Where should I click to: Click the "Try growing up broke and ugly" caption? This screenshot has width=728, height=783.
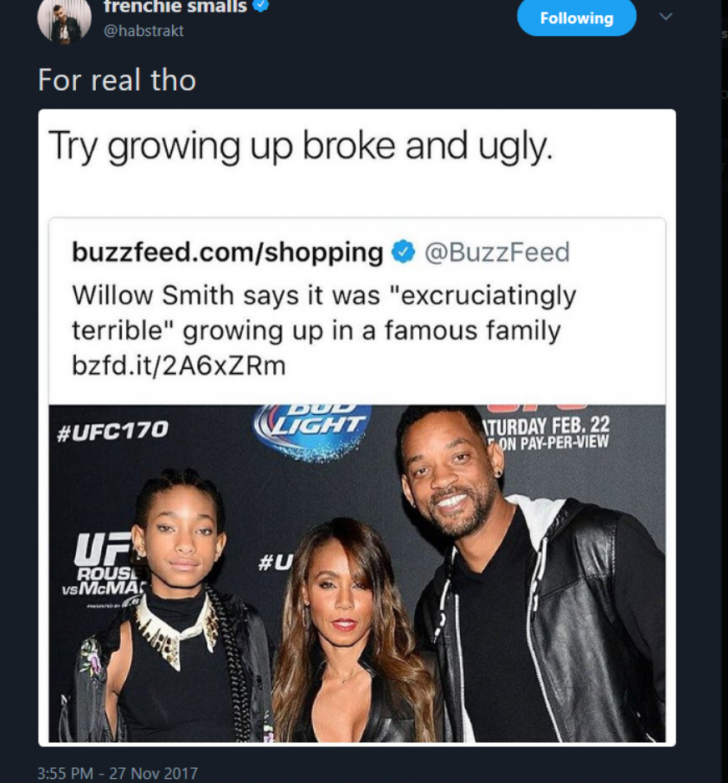tap(300, 149)
